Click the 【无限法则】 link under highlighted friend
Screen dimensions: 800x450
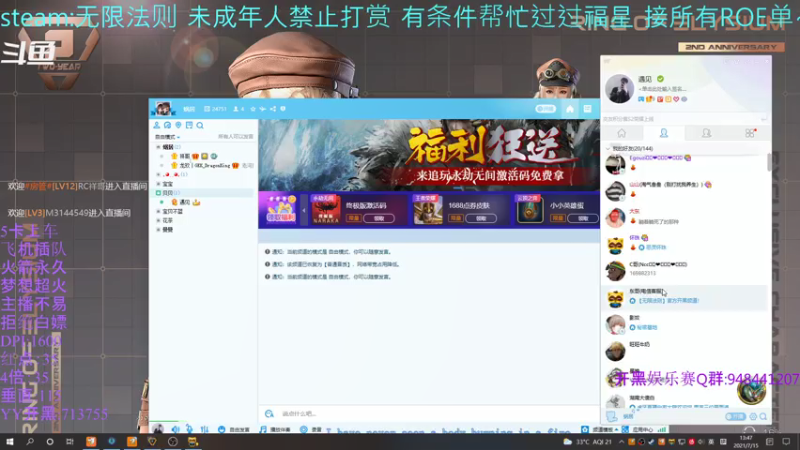669,301
